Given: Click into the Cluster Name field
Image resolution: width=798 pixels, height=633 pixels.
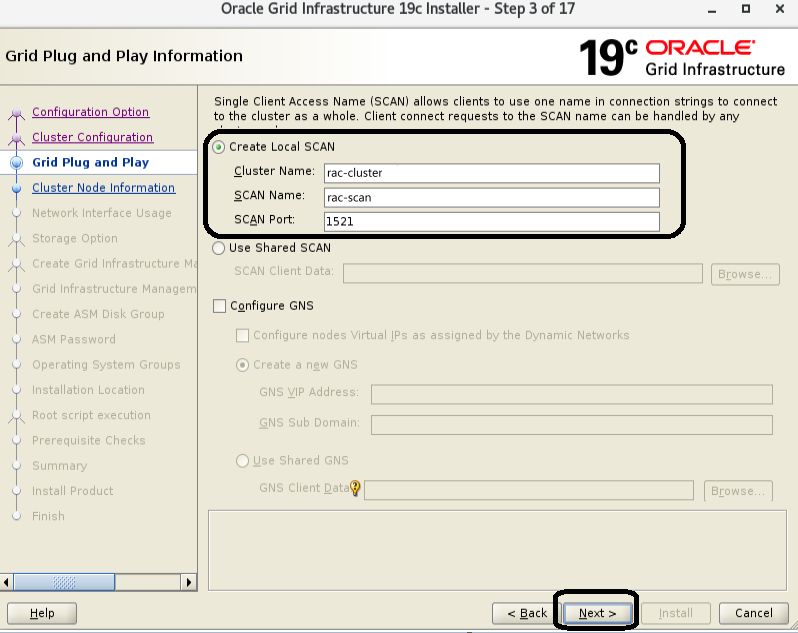Looking at the screenshot, I should click(491, 172).
